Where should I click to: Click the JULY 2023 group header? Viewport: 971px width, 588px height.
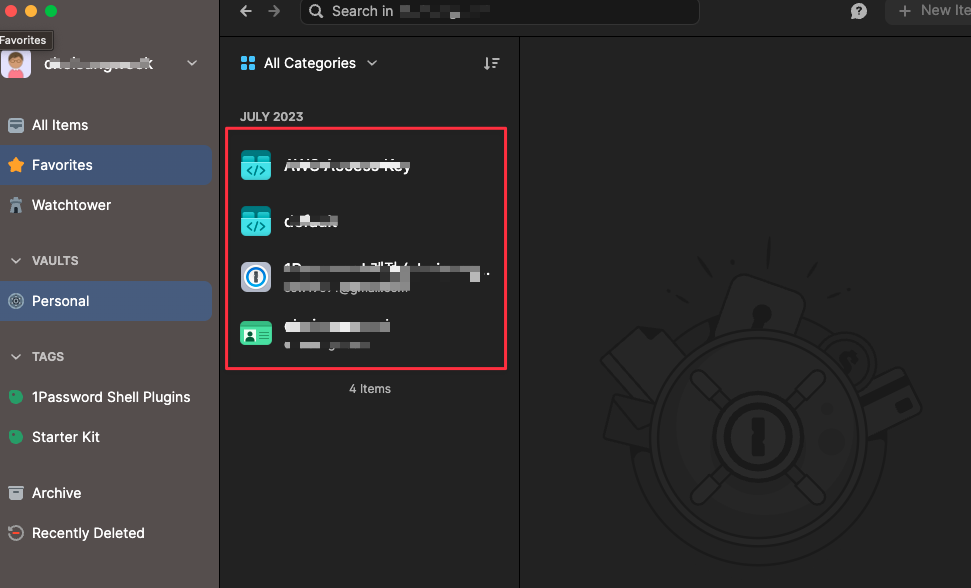click(271, 116)
